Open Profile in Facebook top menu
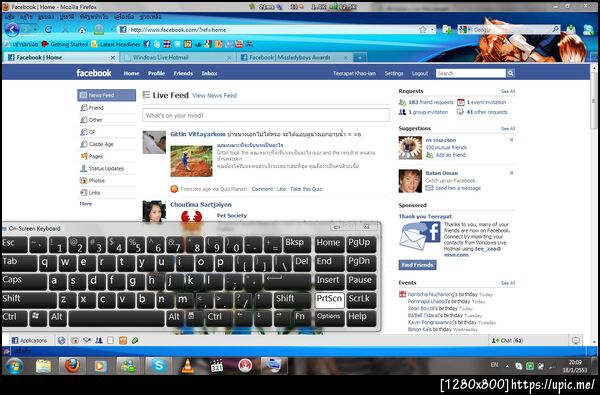 pyautogui.click(x=156, y=73)
